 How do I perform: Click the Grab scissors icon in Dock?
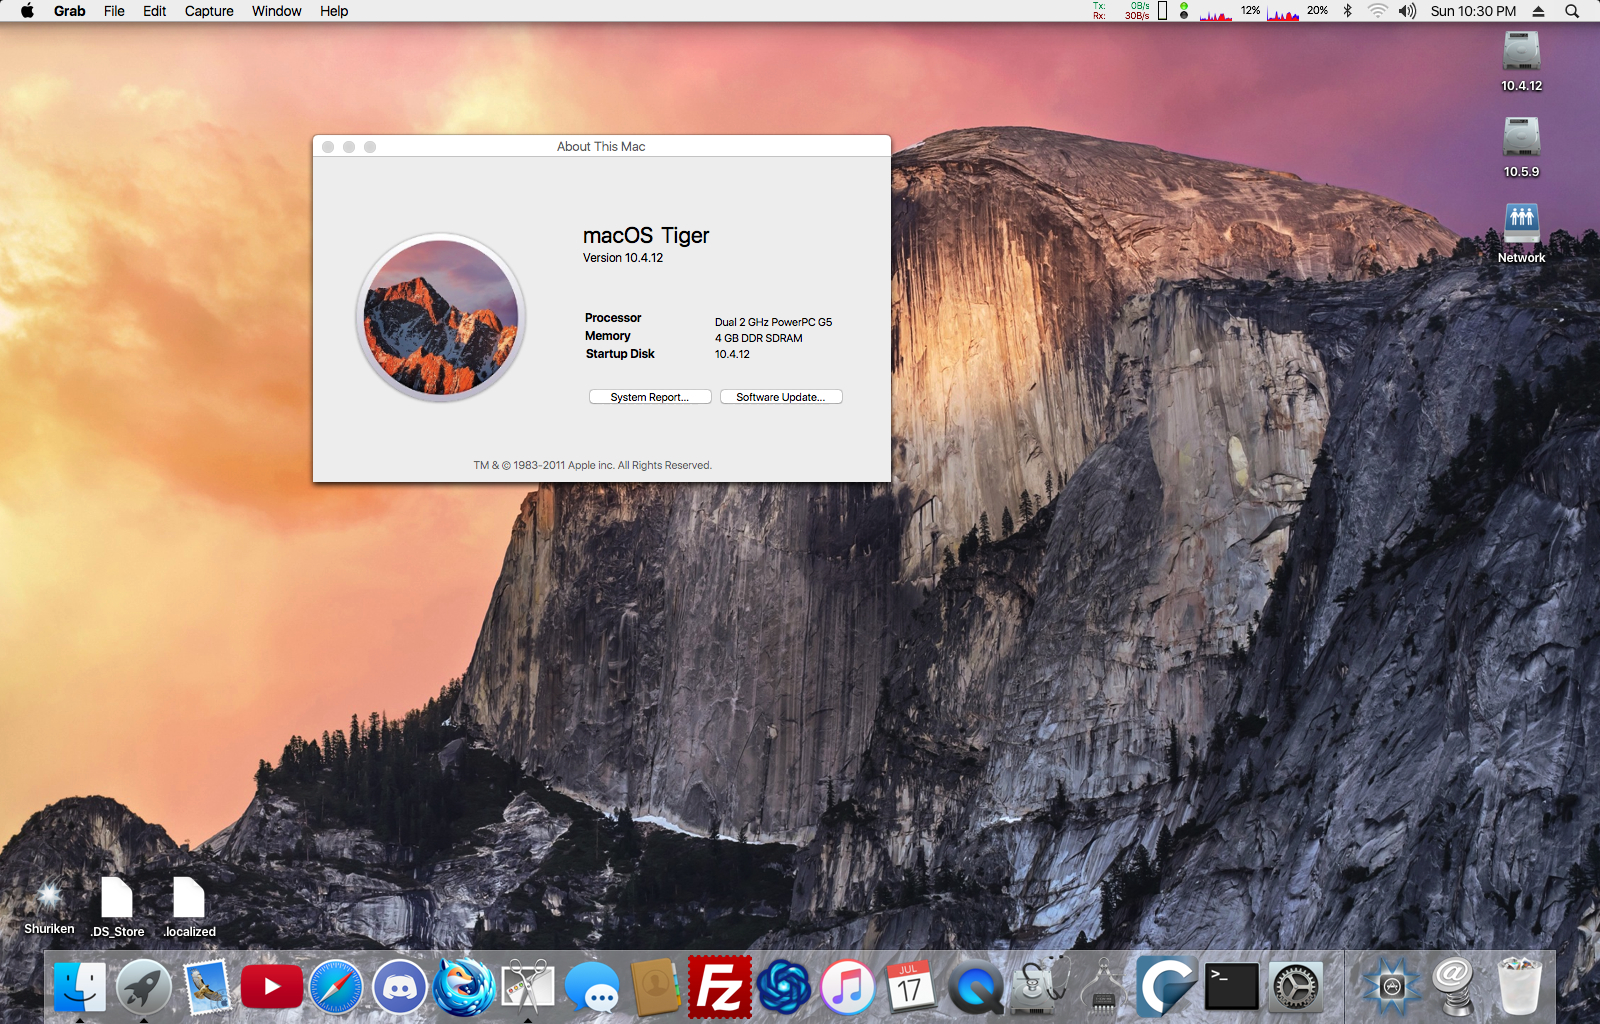(528, 987)
